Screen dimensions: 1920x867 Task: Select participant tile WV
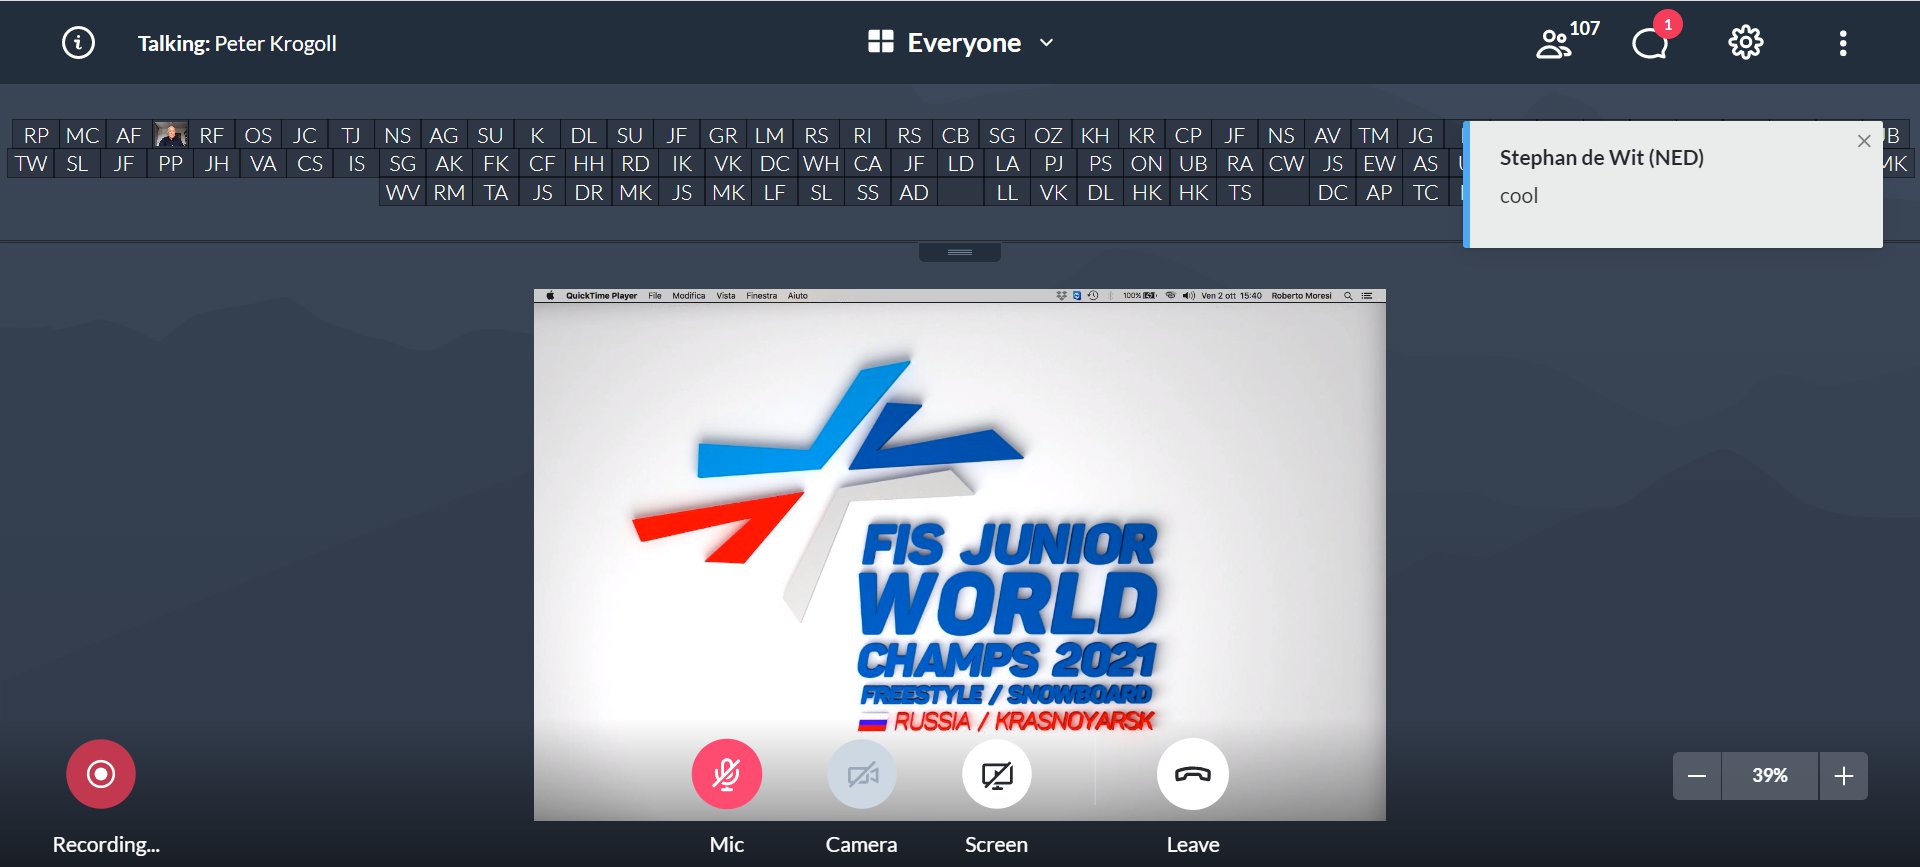[x=402, y=192]
